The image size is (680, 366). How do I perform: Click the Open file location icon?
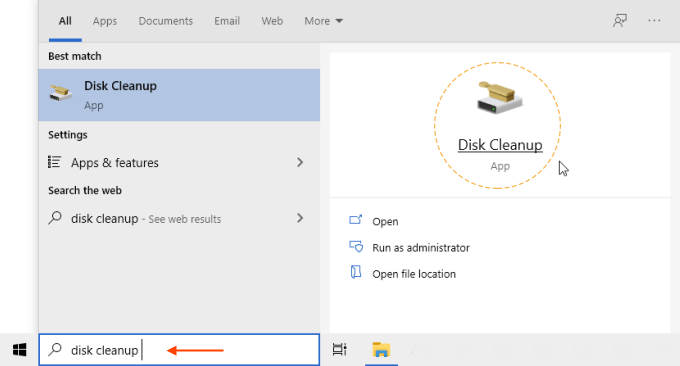click(x=356, y=272)
